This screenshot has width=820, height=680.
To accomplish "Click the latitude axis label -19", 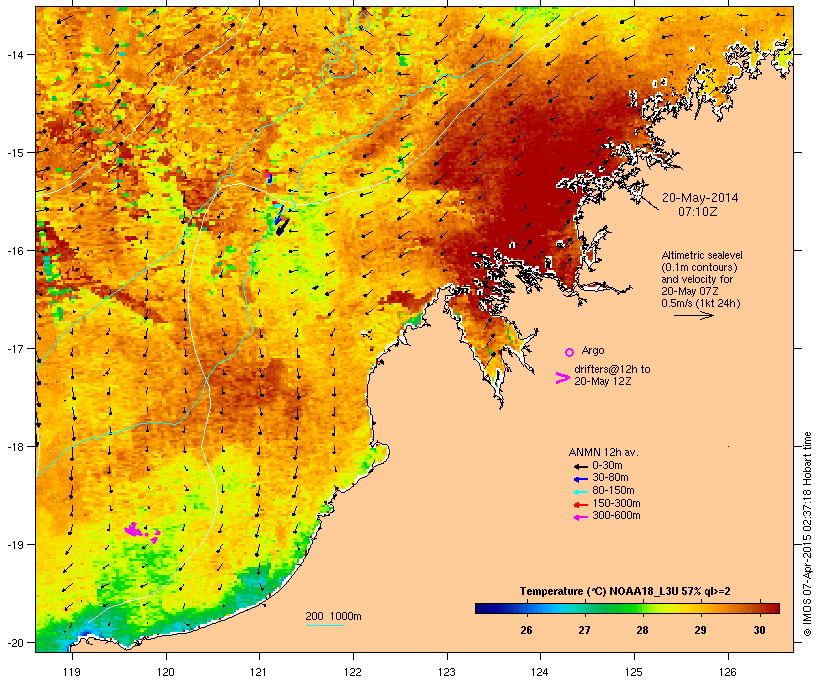I will click(15, 545).
